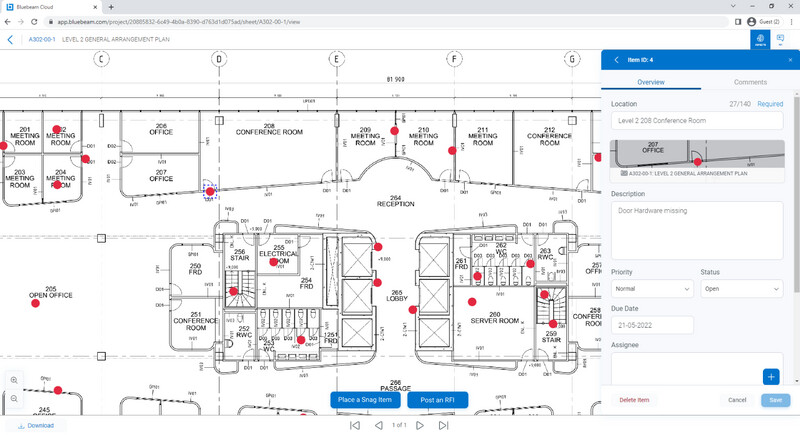Viewport: 800px width, 435px height.
Task: Click the Post an RFI button
Action: pyautogui.click(x=437, y=400)
